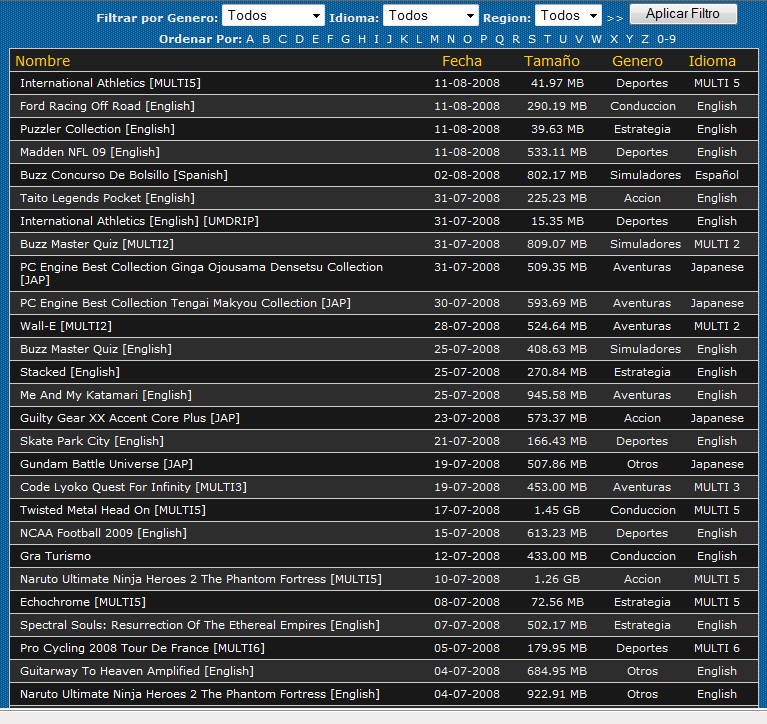
Task: Sort list by letter B
Action: click(x=266, y=39)
